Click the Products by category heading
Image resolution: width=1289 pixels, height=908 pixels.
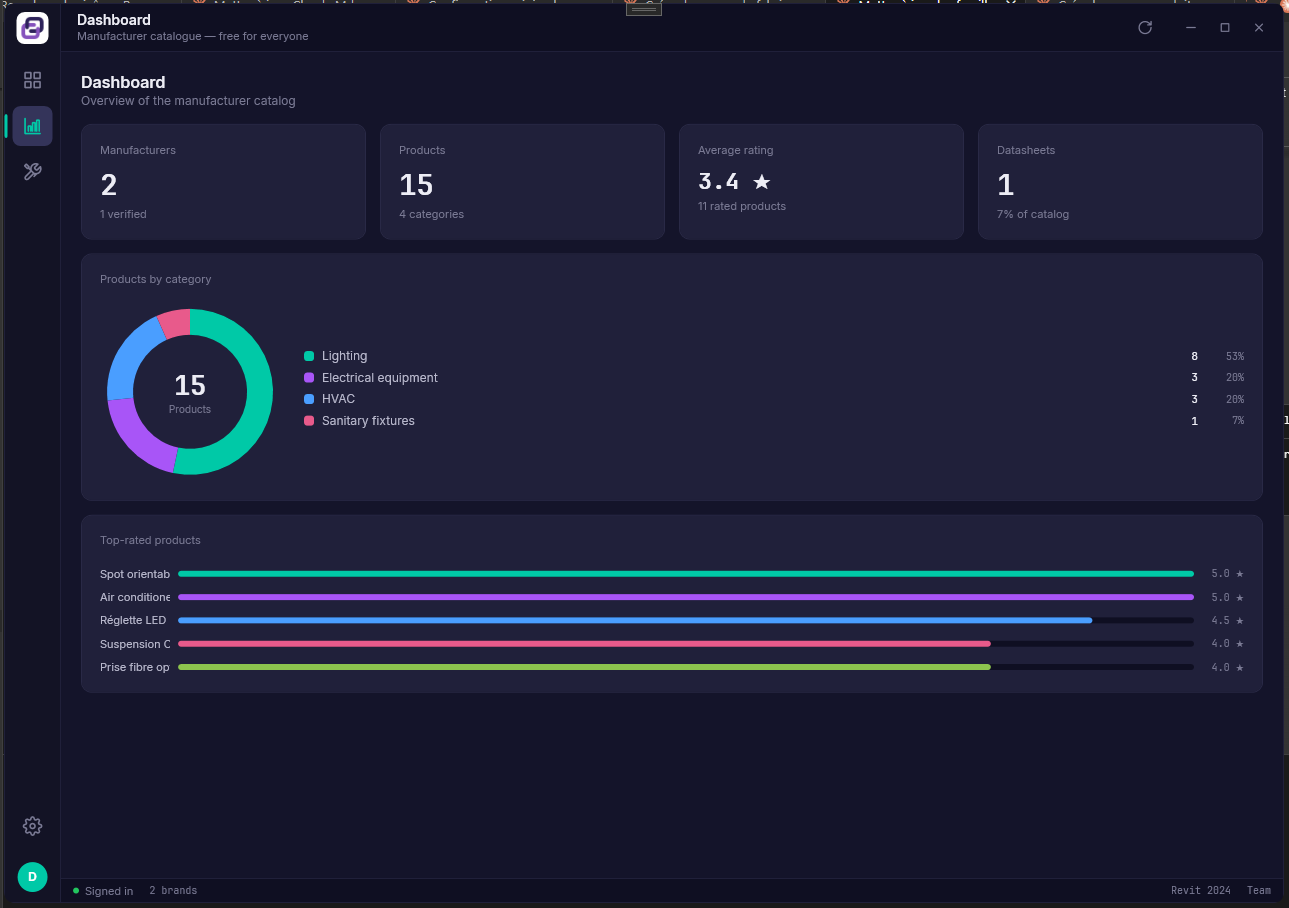[x=156, y=279]
